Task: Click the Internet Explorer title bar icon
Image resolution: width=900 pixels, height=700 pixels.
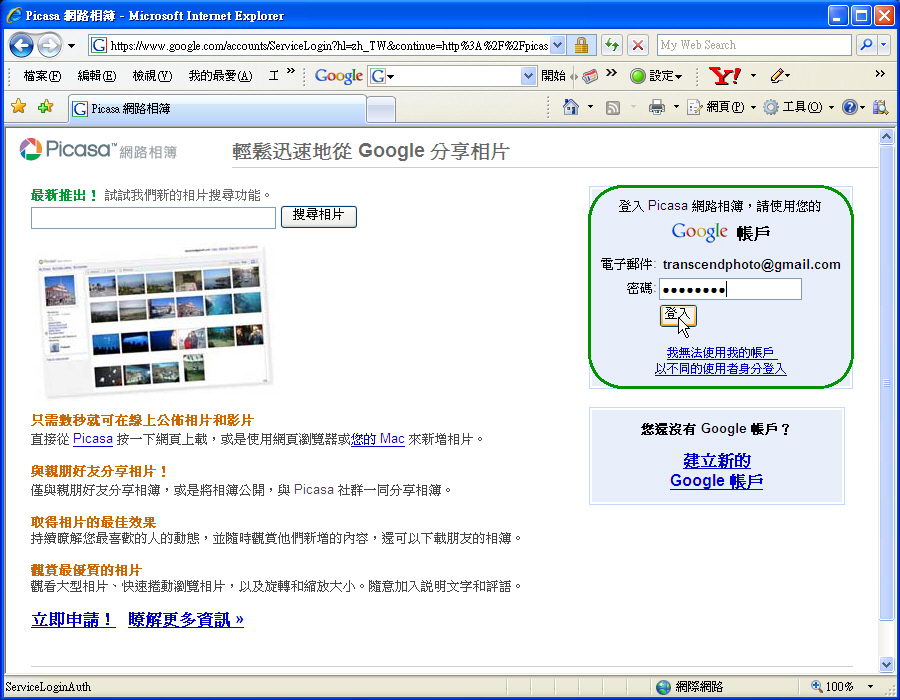Action: click(x=14, y=15)
